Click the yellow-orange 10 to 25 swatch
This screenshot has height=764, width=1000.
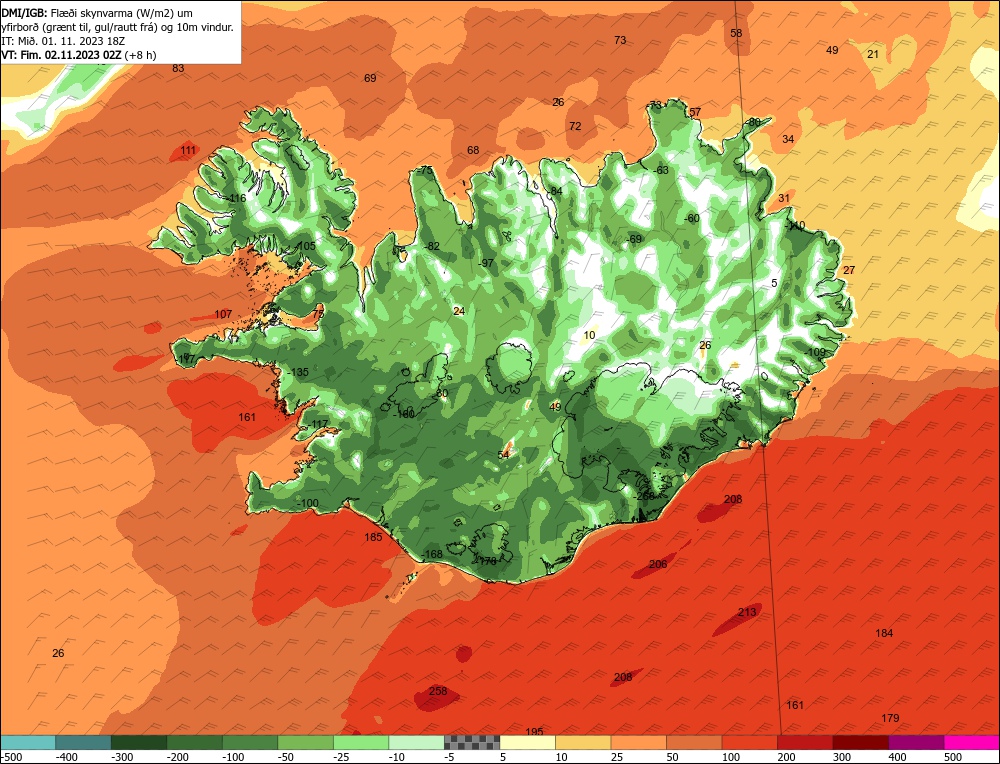pyautogui.click(x=583, y=742)
